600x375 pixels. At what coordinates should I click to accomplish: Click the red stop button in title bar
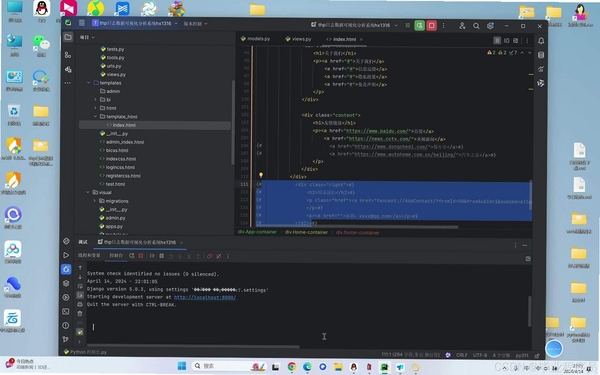432,26
